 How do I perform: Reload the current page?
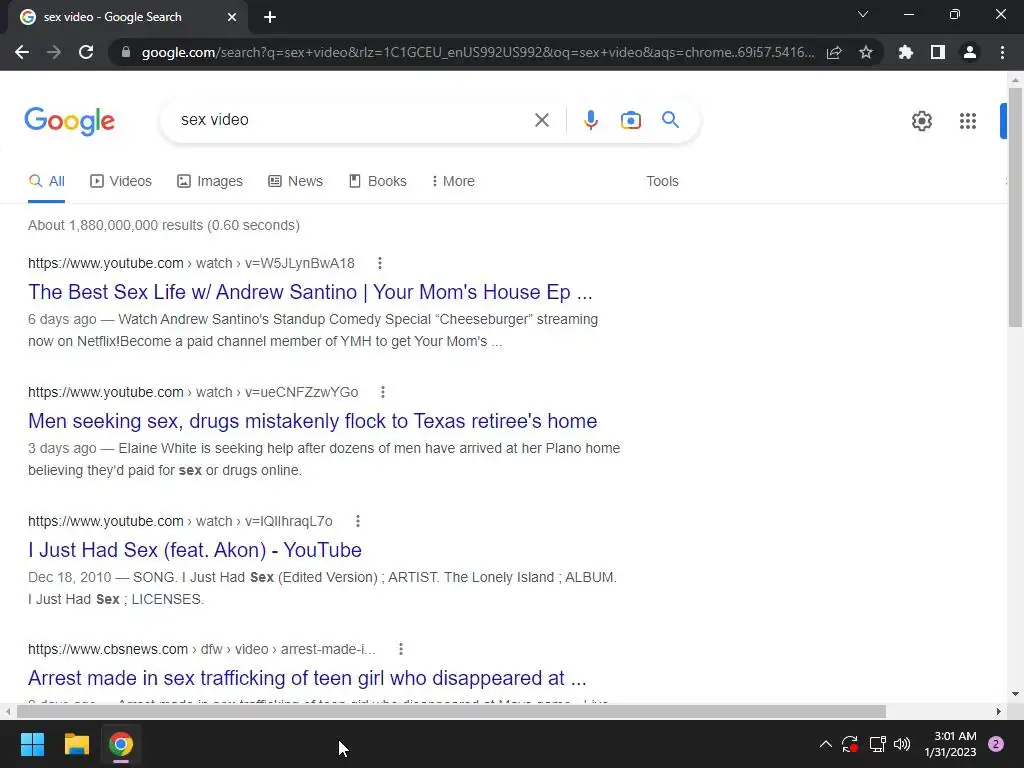(86, 52)
